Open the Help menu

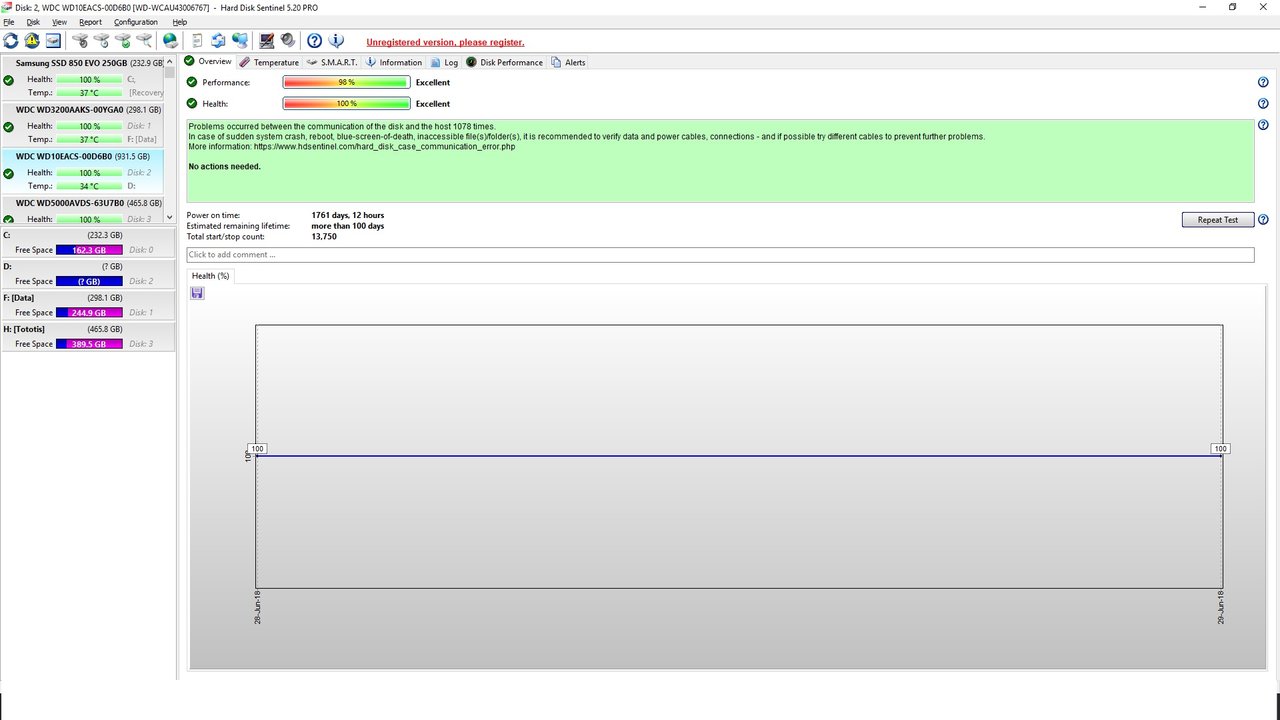pyautogui.click(x=180, y=22)
